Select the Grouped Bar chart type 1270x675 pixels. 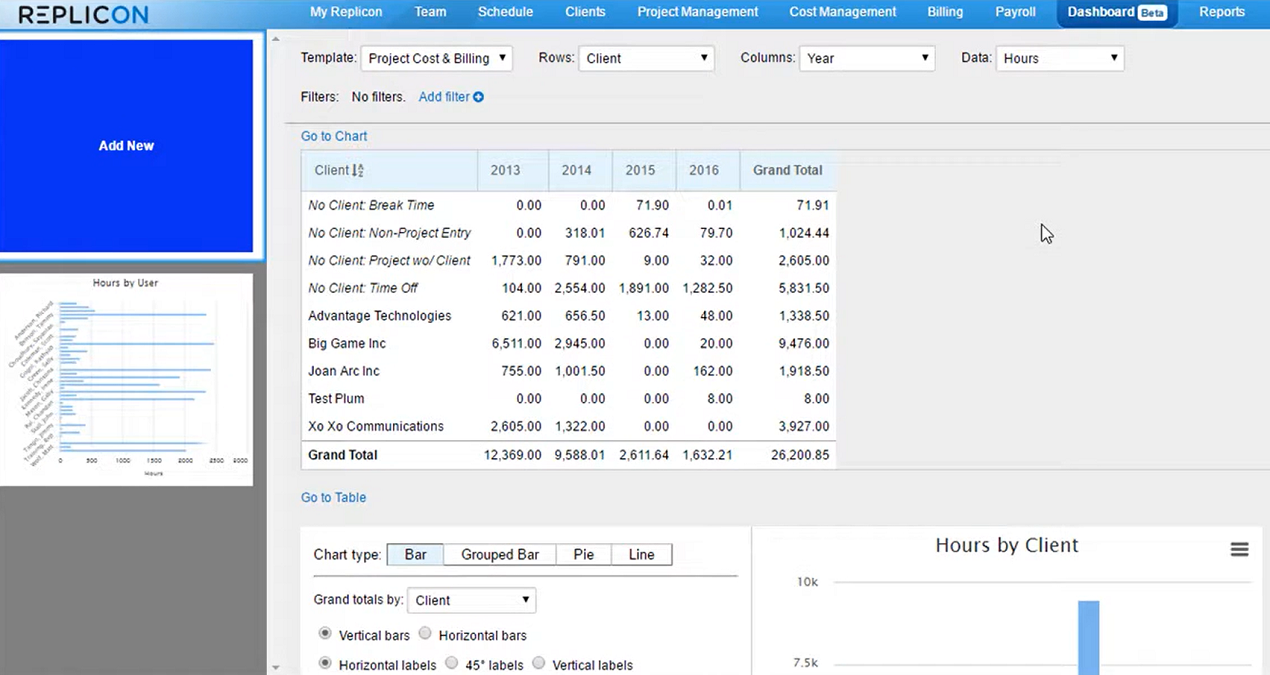(499, 554)
